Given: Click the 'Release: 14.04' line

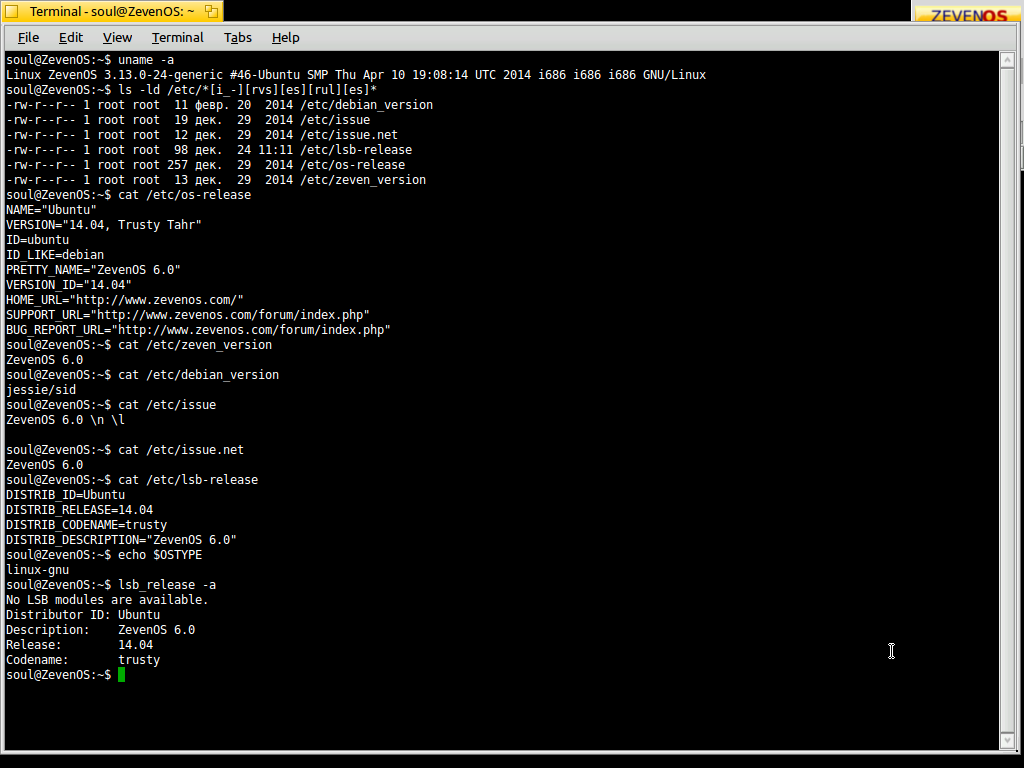Looking at the screenshot, I should point(80,646).
